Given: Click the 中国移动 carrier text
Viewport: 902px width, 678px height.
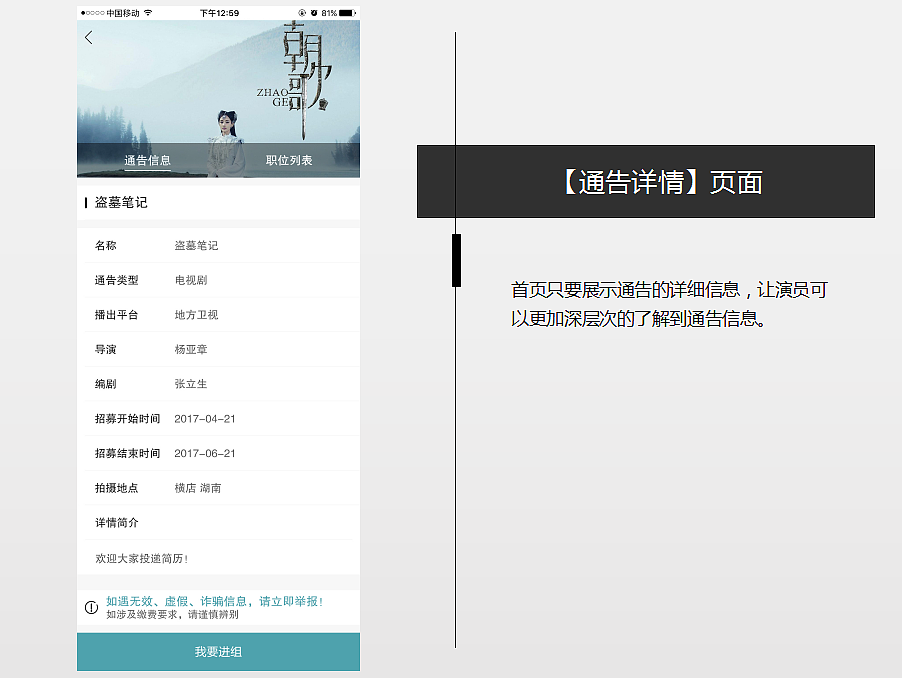Looking at the screenshot, I should coord(123,13).
